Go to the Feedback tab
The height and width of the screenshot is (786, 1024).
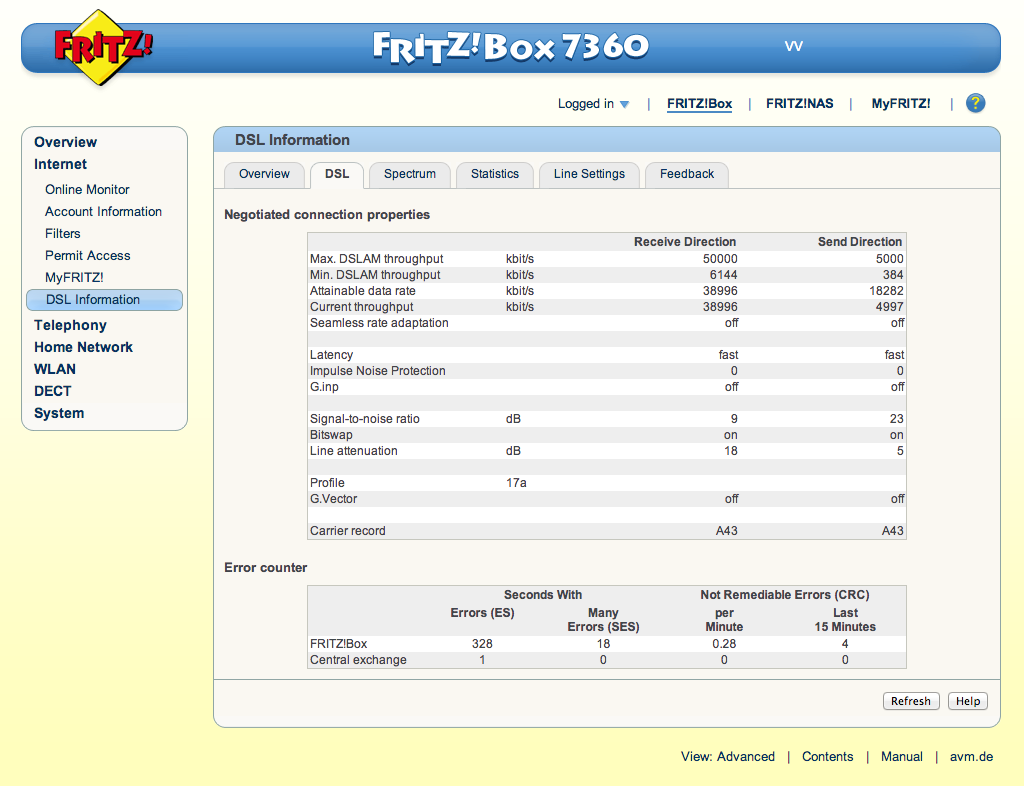(686, 174)
